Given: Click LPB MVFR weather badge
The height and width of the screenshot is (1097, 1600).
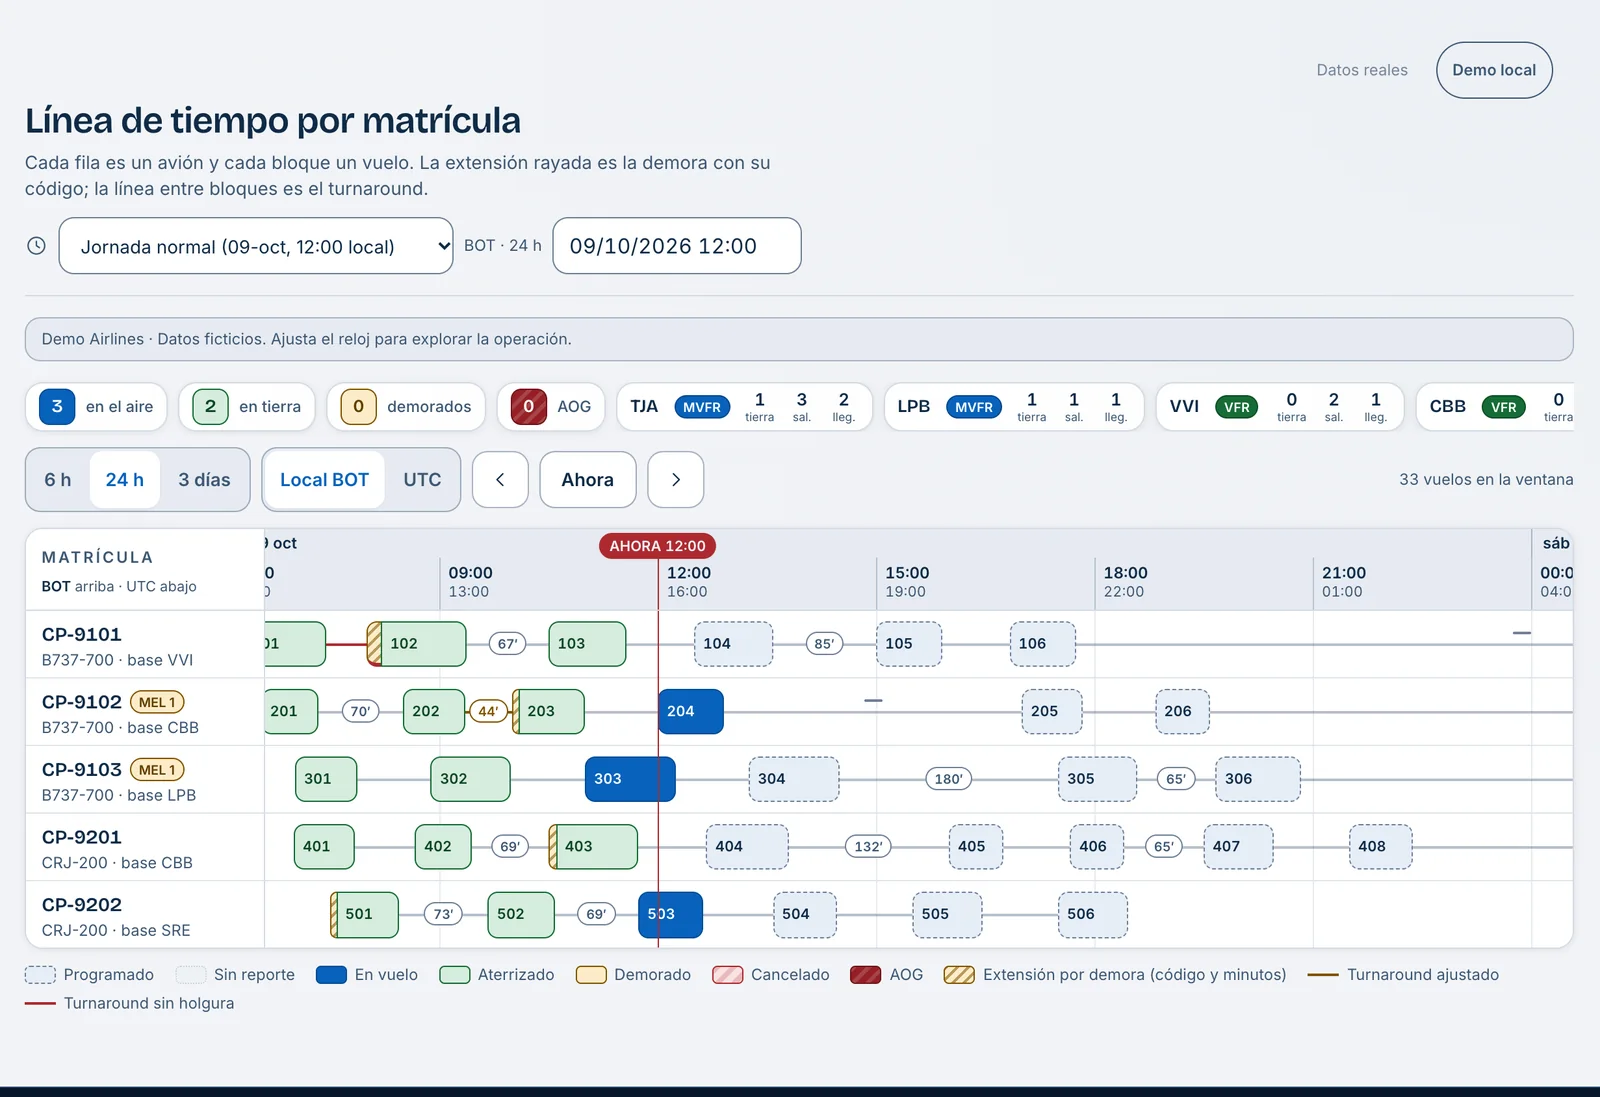Looking at the screenshot, I should point(974,407).
